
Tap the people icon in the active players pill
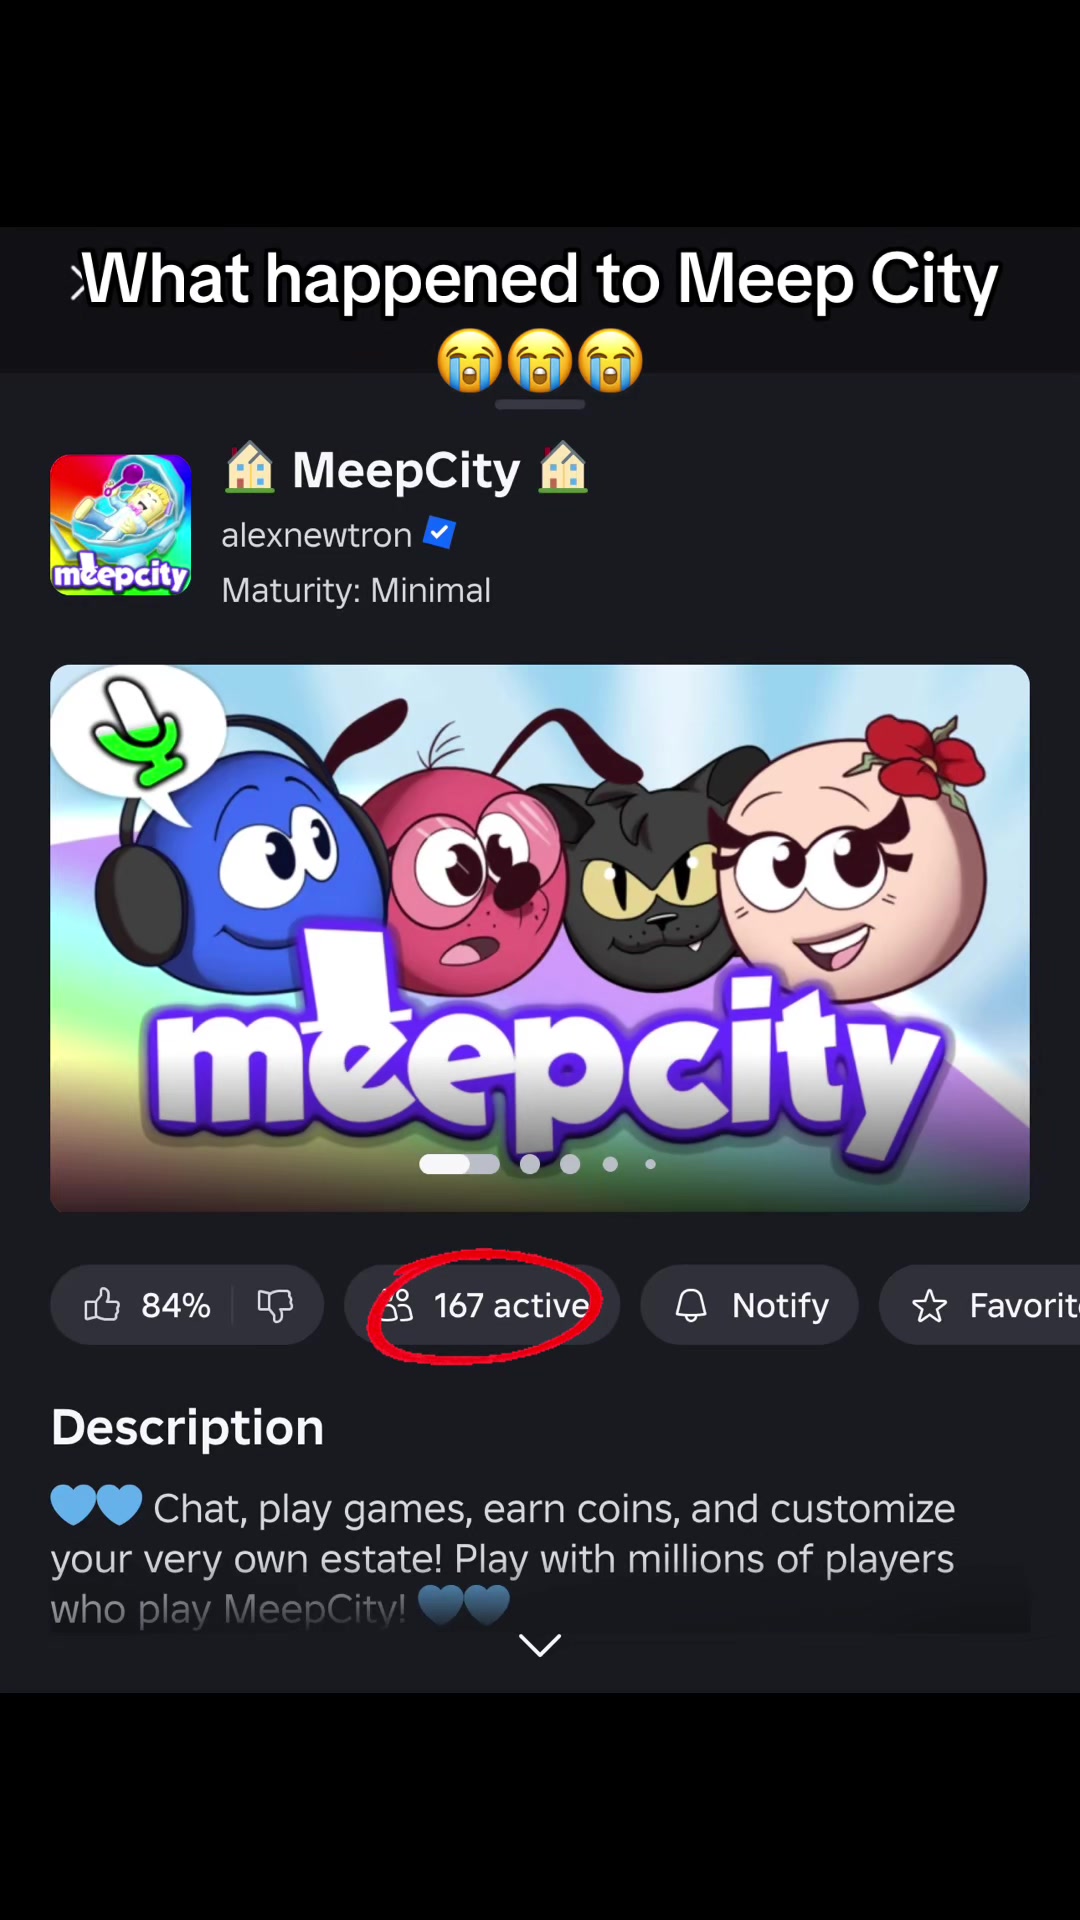pyautogui.click(x=396, y=1305)
